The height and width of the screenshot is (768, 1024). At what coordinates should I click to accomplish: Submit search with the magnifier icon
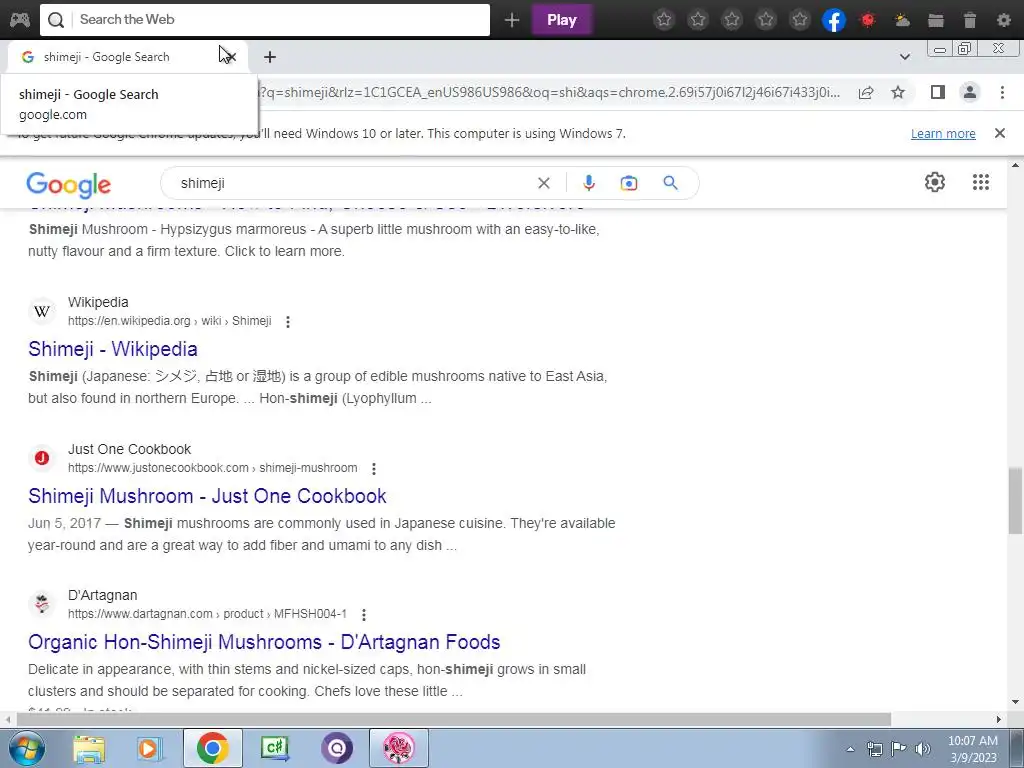[x=670, y=183]
